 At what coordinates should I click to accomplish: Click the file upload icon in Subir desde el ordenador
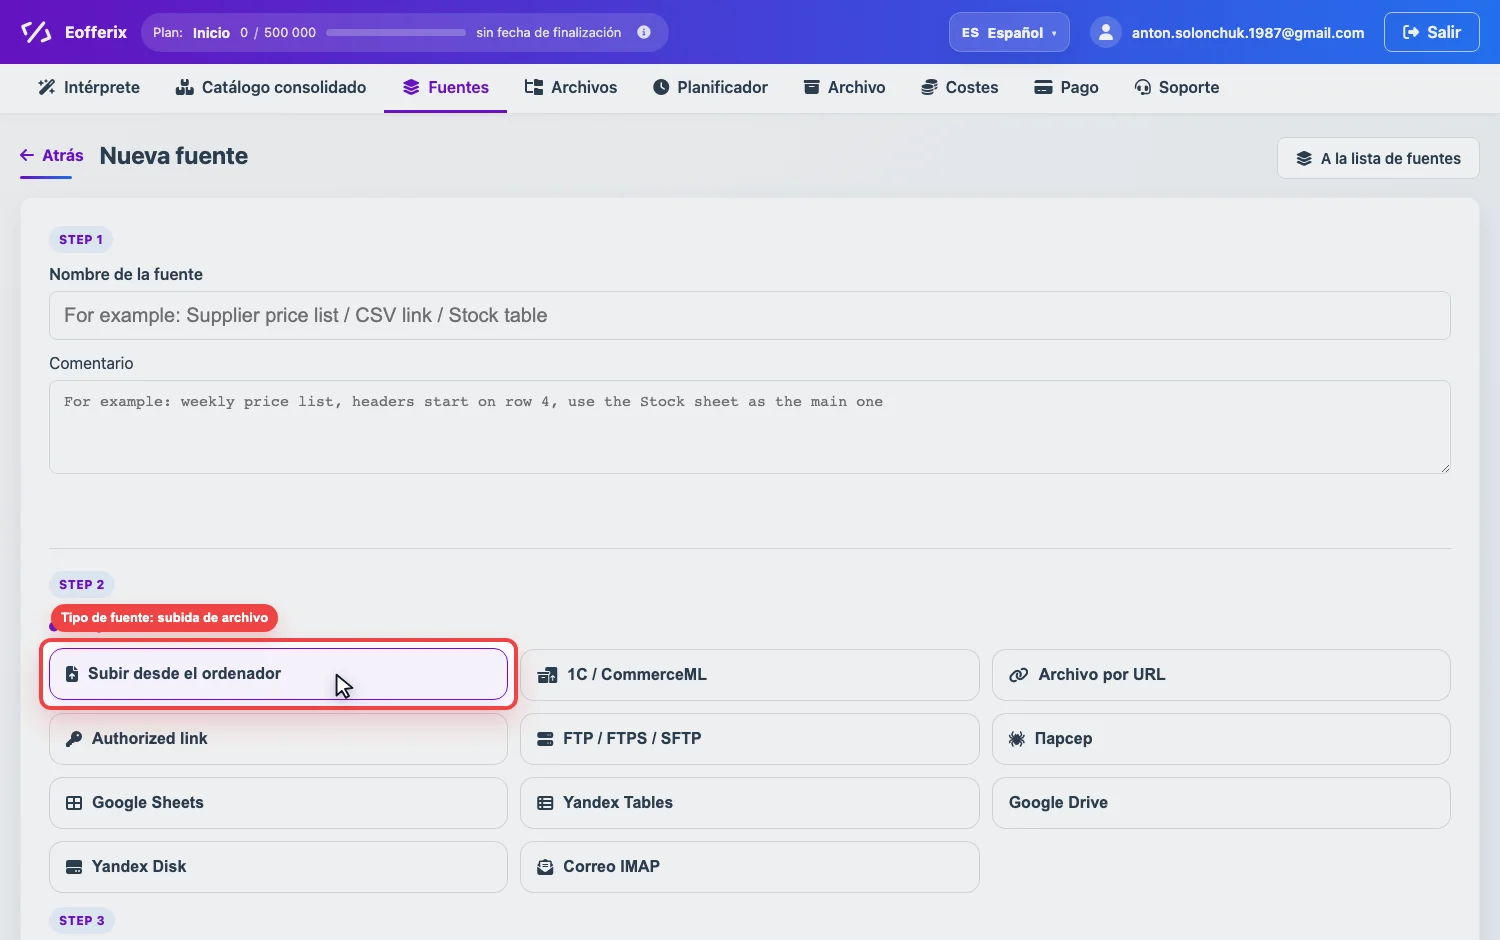72,674
